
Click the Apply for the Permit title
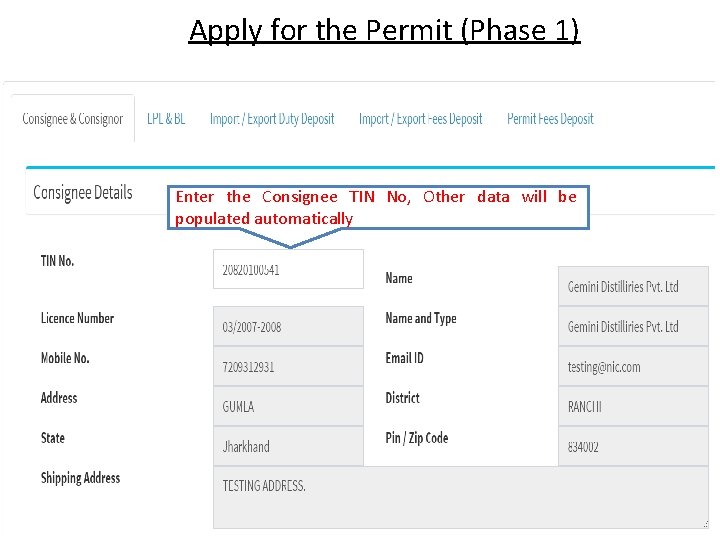pyautogui.click(x=384, y=30)
